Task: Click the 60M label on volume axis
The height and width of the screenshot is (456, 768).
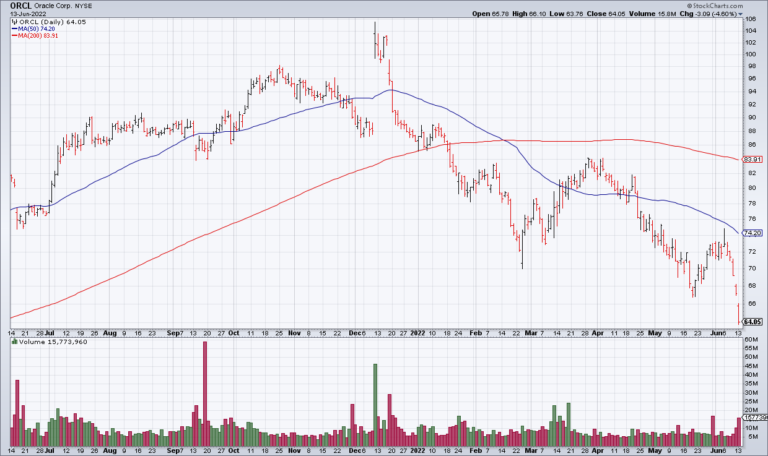Action: tap(748, 340)
